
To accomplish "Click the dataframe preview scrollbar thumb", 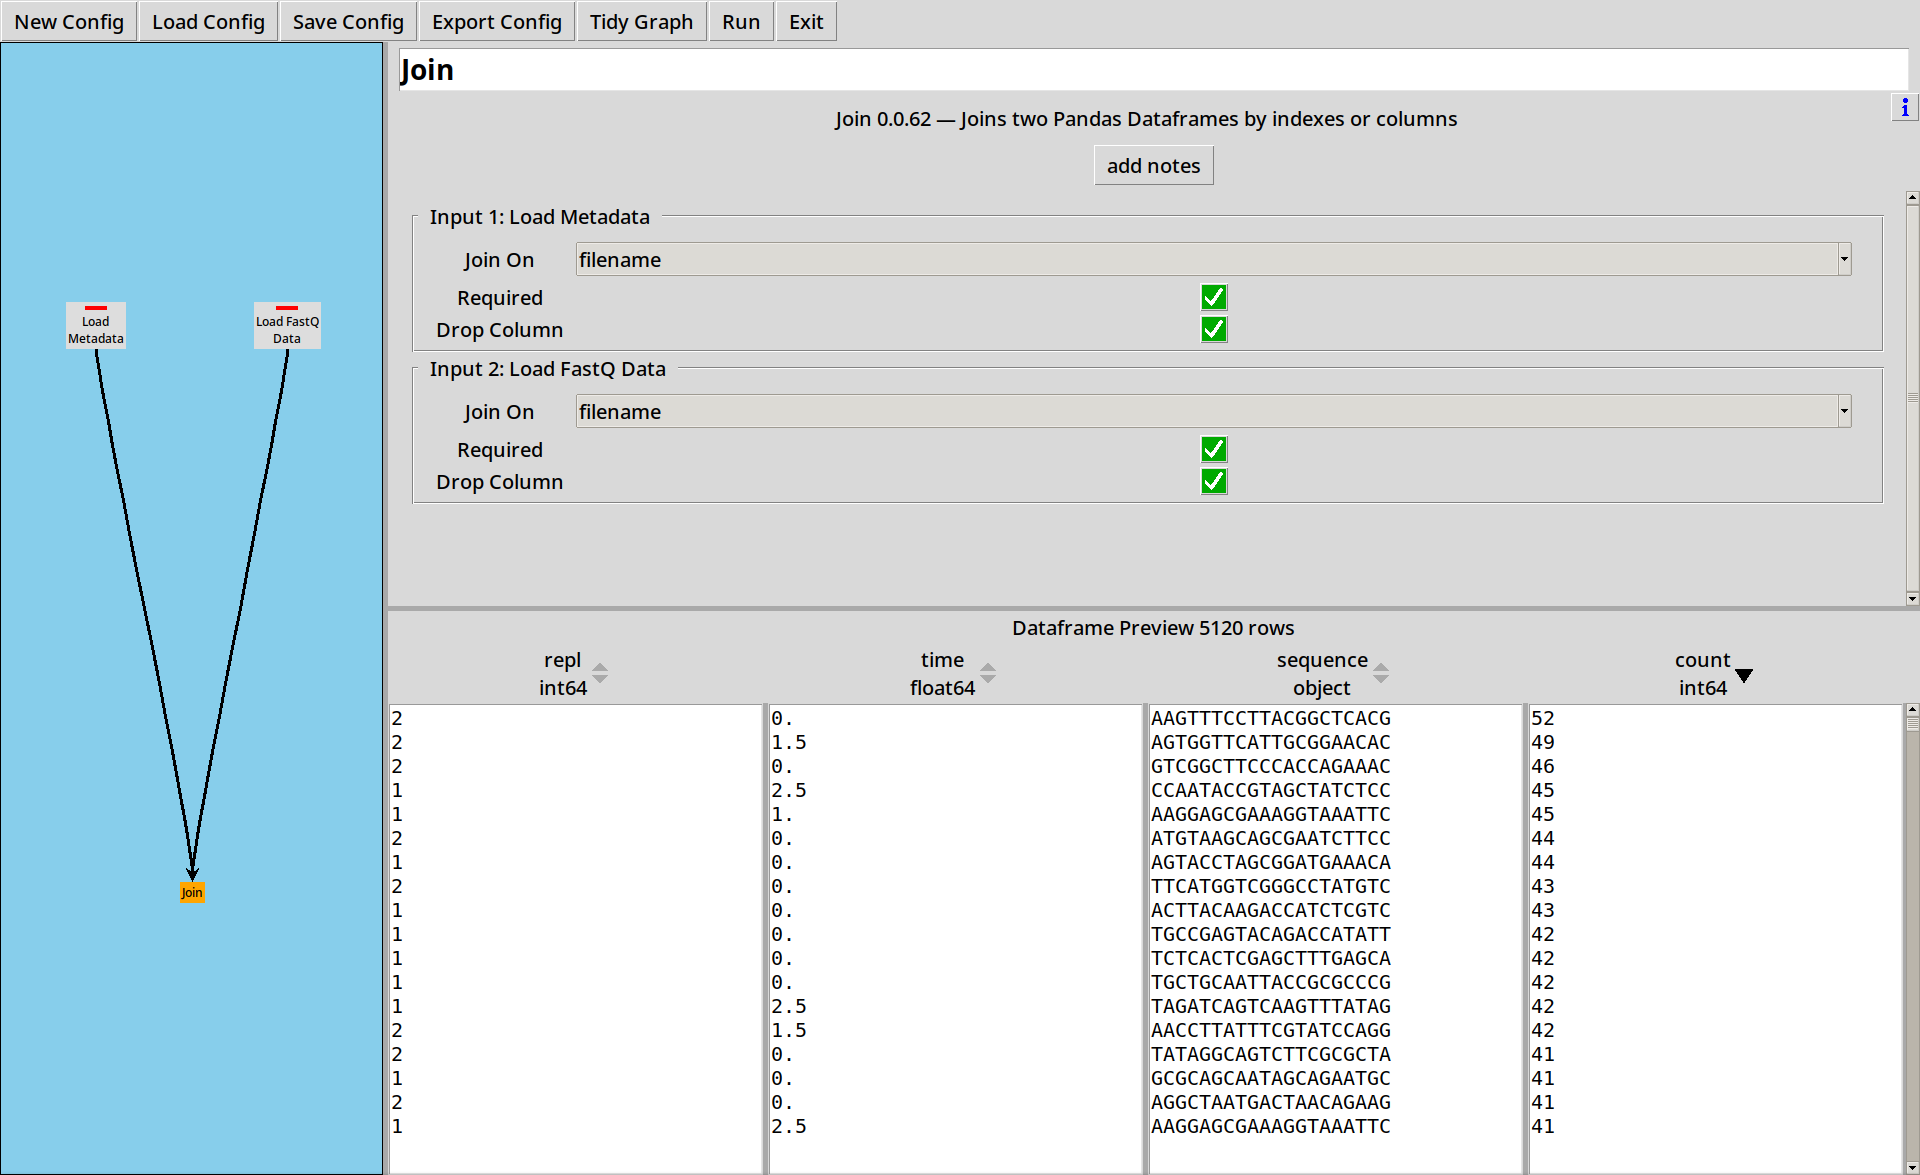I will coord(1912,724).
